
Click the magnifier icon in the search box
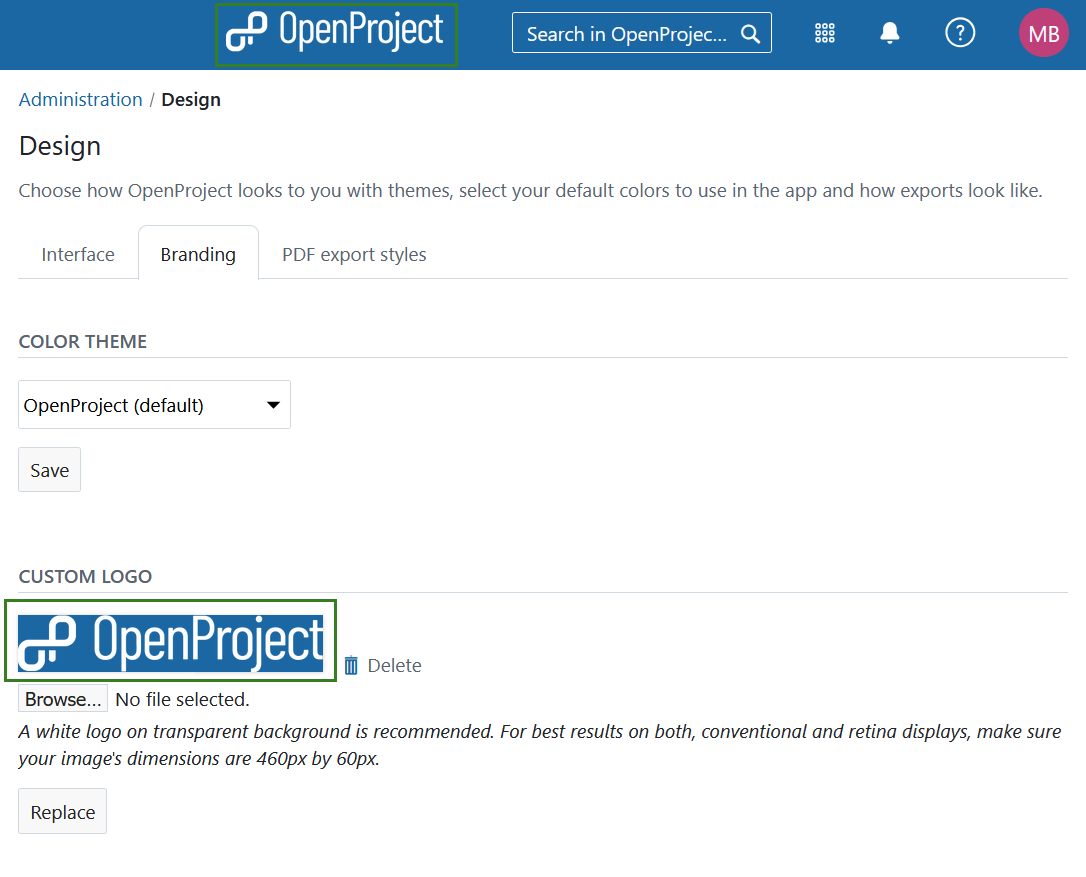pyautogui.click(x=750, y=34)
